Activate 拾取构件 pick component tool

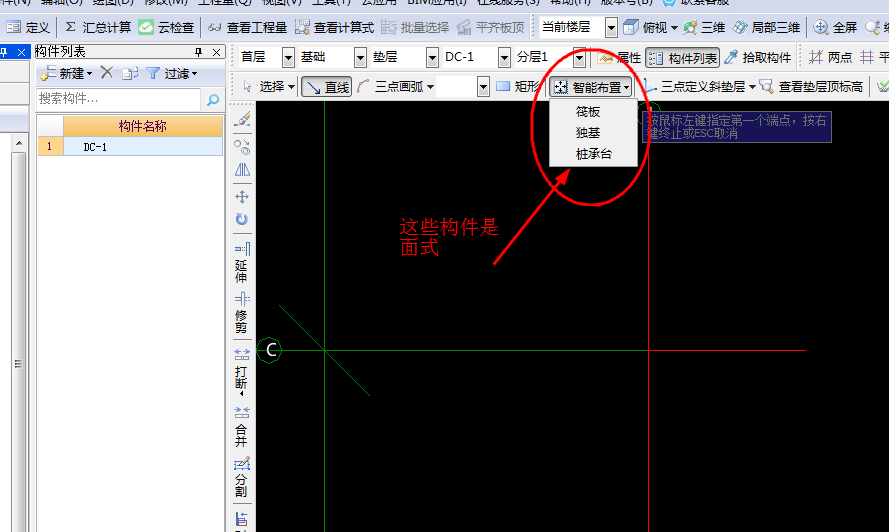tap(757, 57)
